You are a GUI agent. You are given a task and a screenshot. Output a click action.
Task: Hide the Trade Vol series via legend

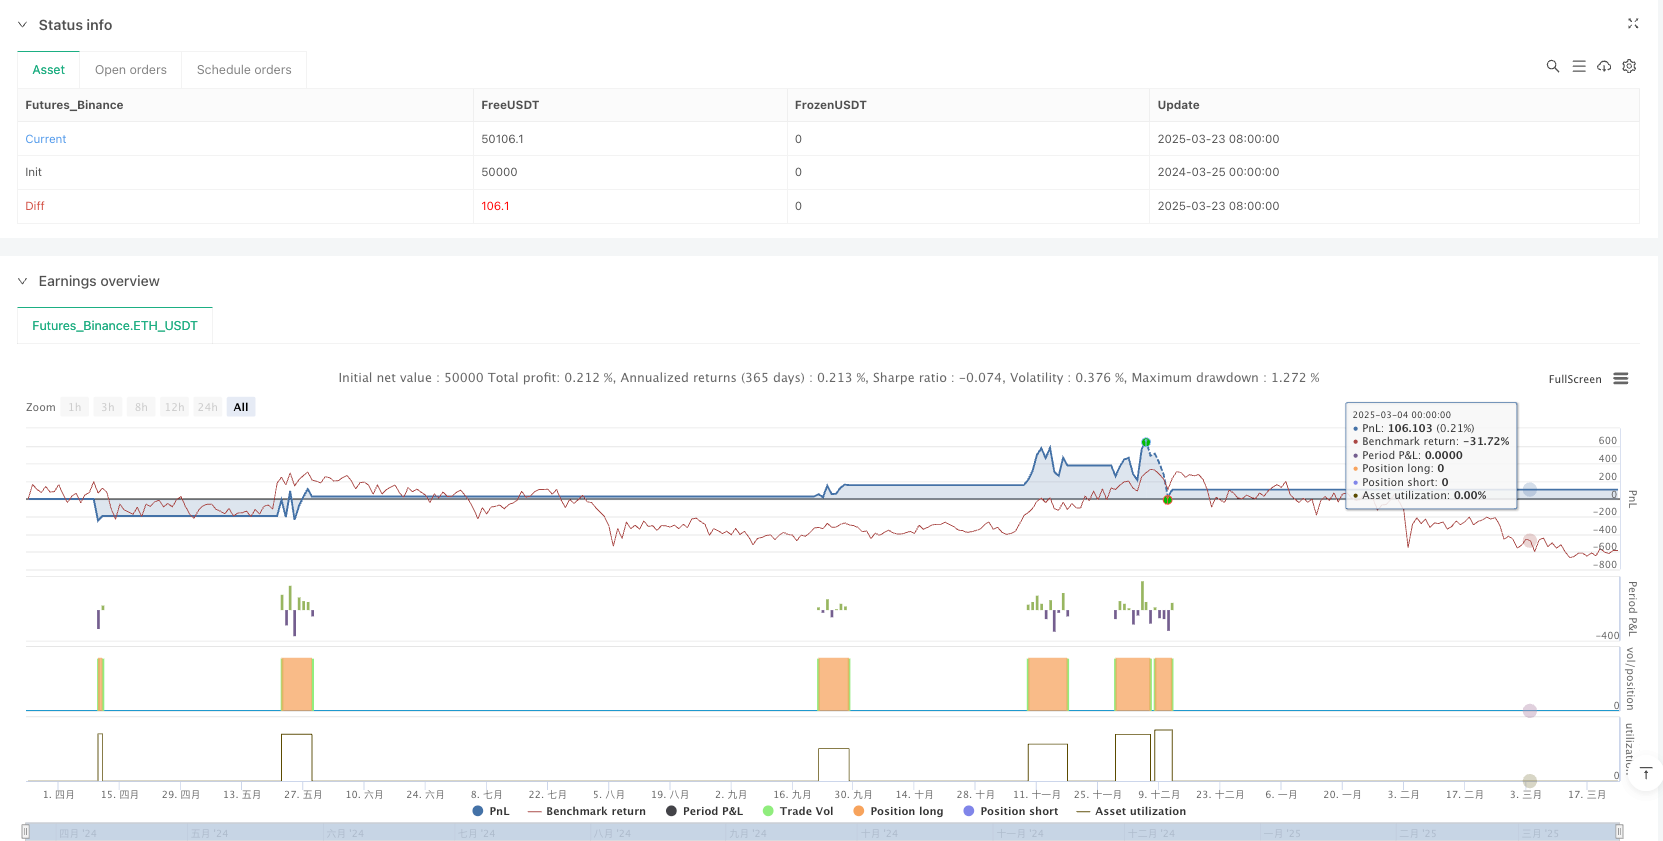797,811
